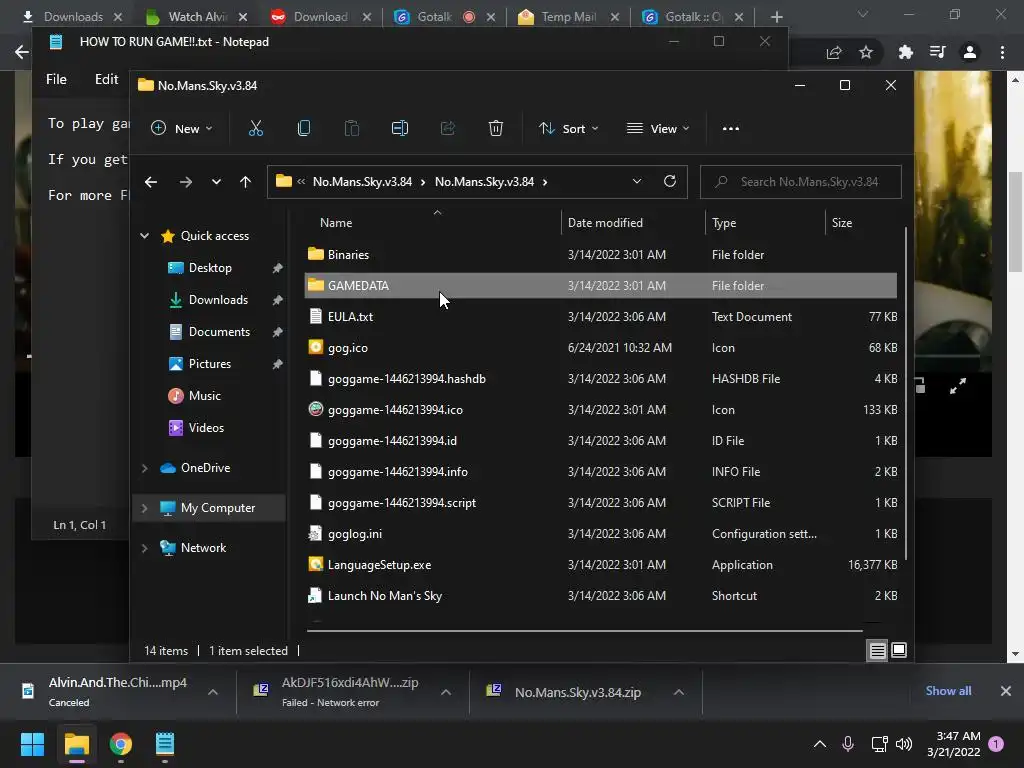Click the Search No.Mans.Sky.v3.84 box

(801, 182)
